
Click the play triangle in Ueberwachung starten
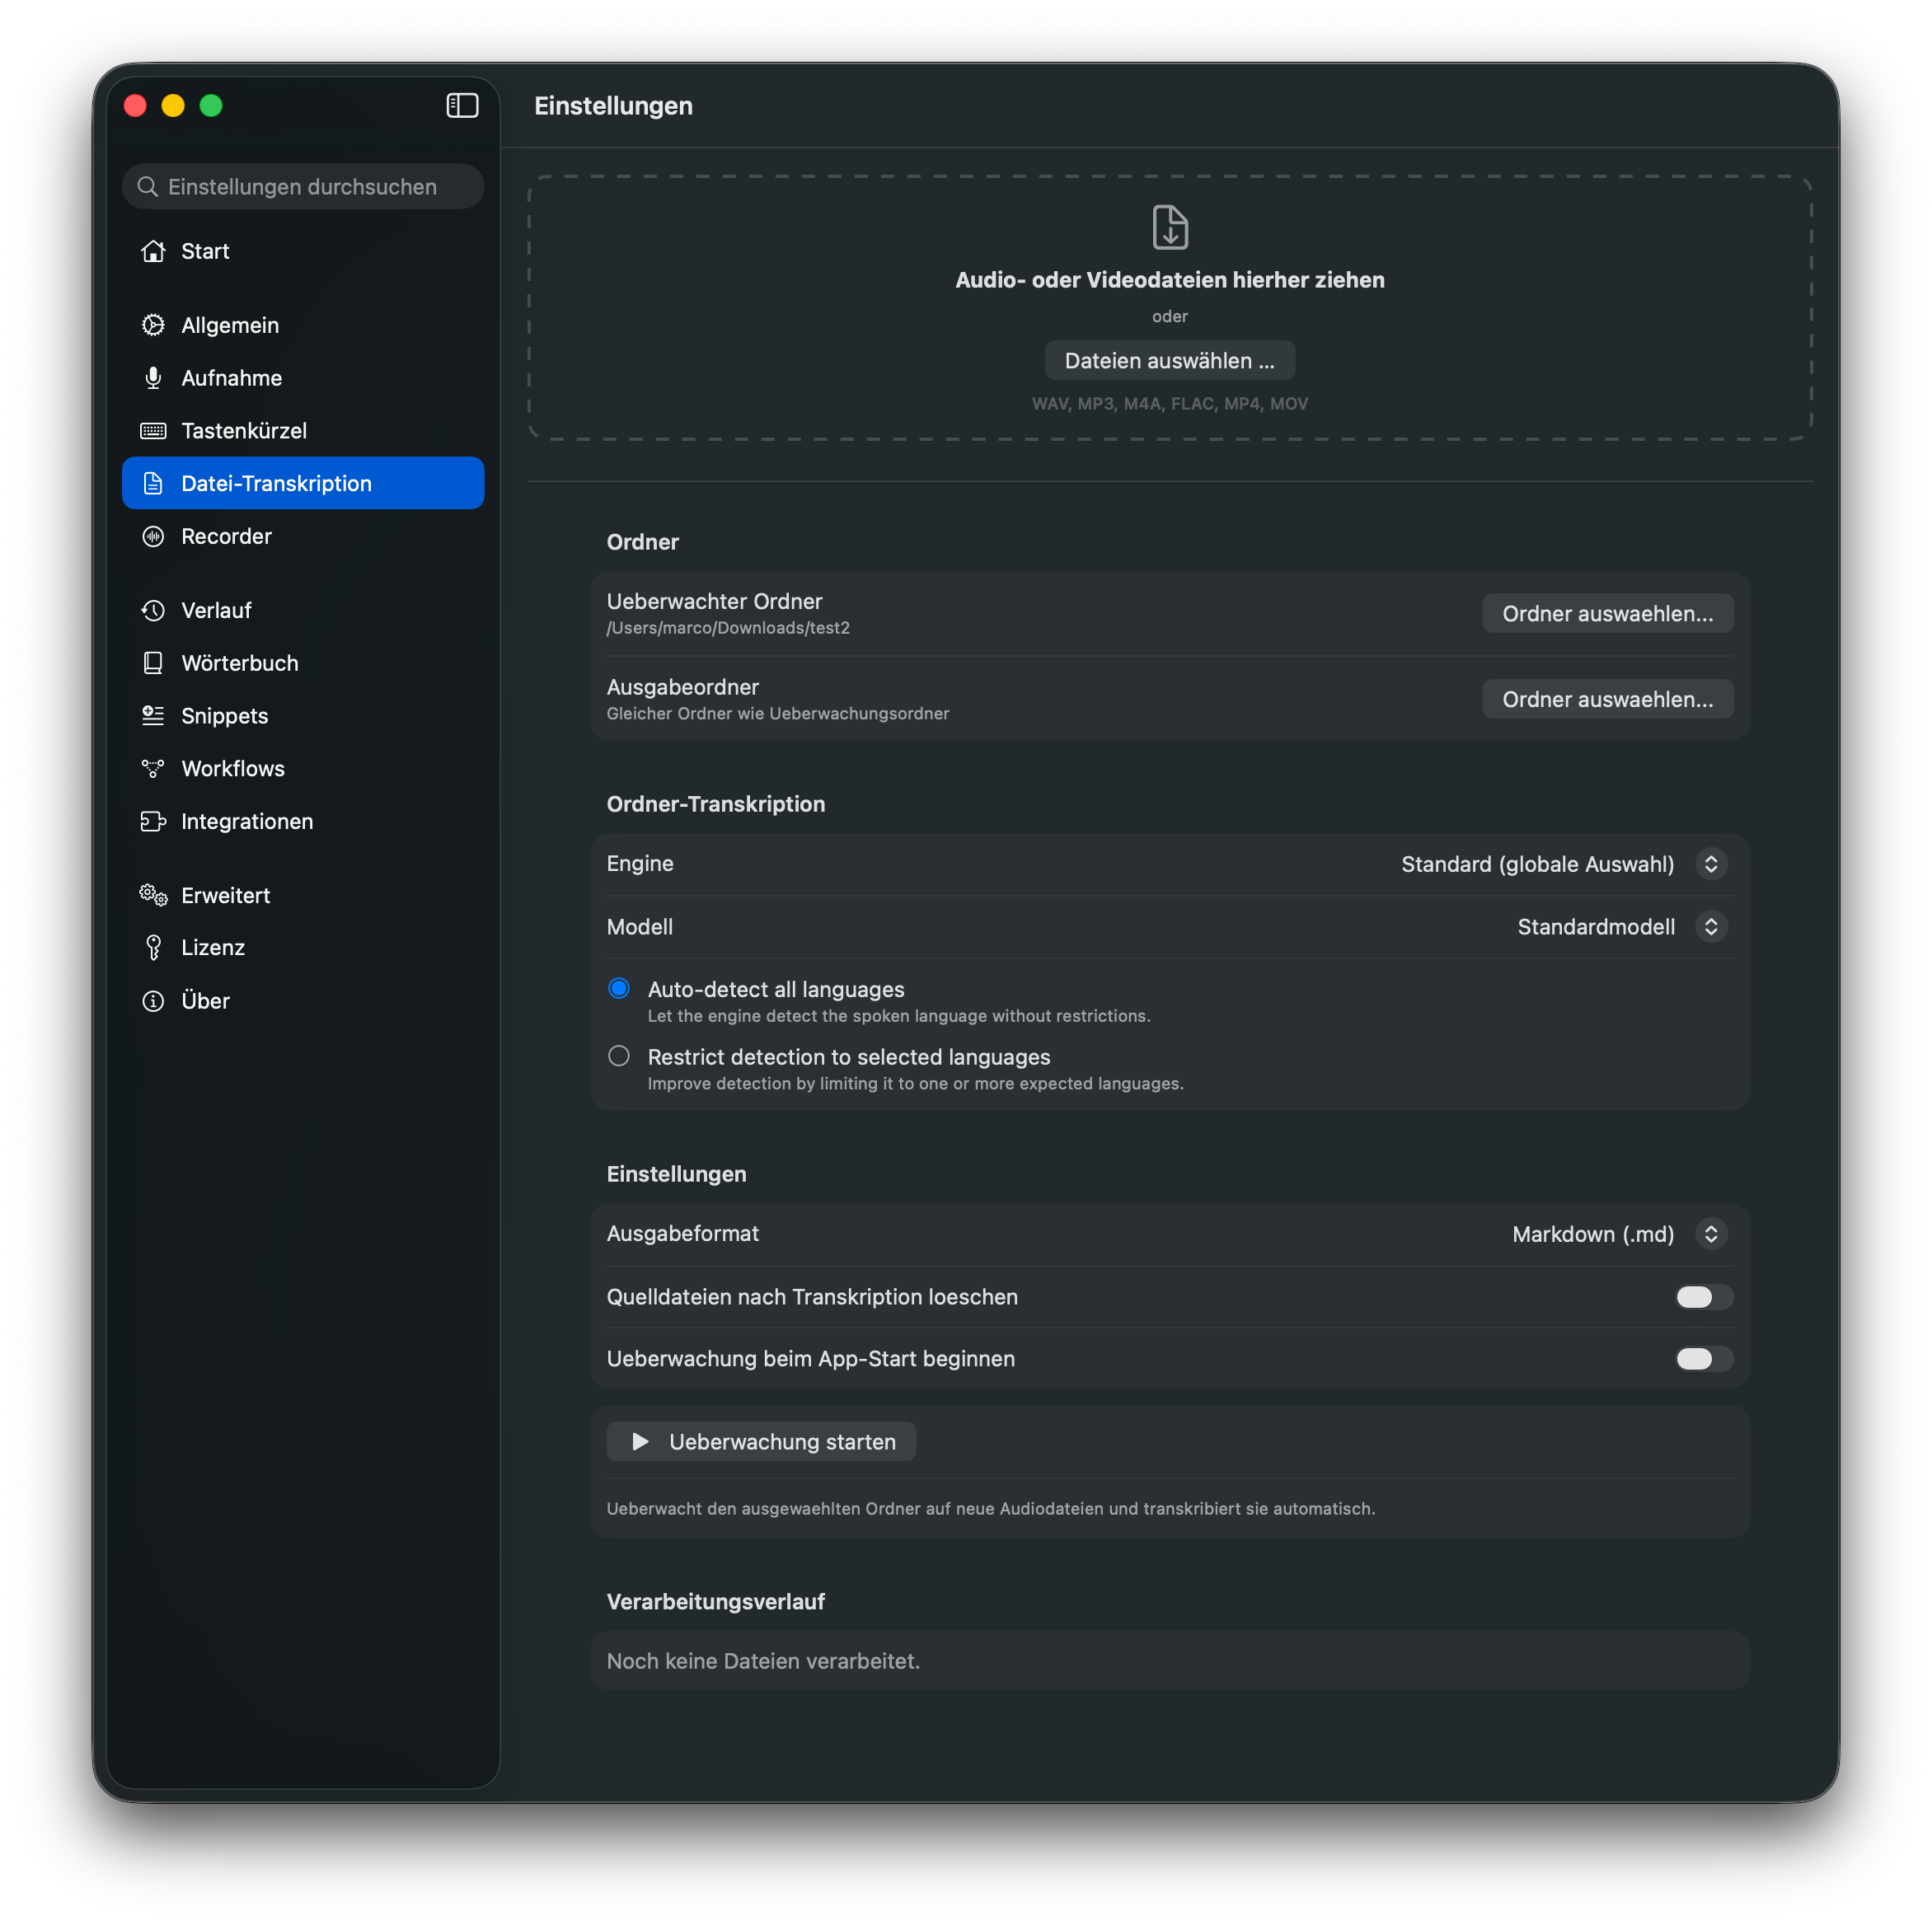coord(641,1442)
